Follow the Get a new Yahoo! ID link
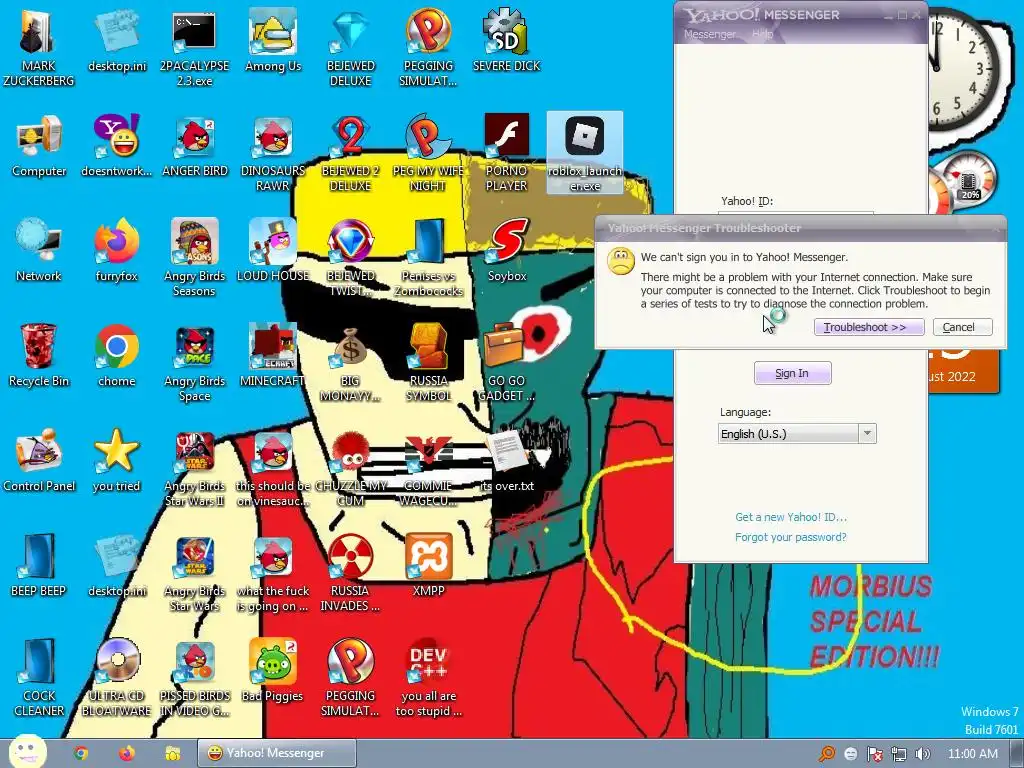Image resolution: width=1024 pixels, height=768 pixels. pyautogui.click(x=791, y=517)
